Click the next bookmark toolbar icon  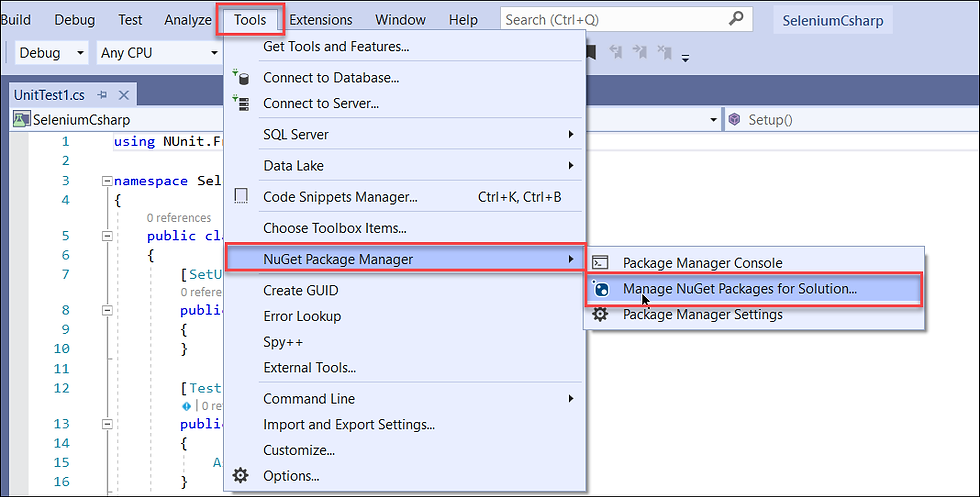(x=640, y=53)
